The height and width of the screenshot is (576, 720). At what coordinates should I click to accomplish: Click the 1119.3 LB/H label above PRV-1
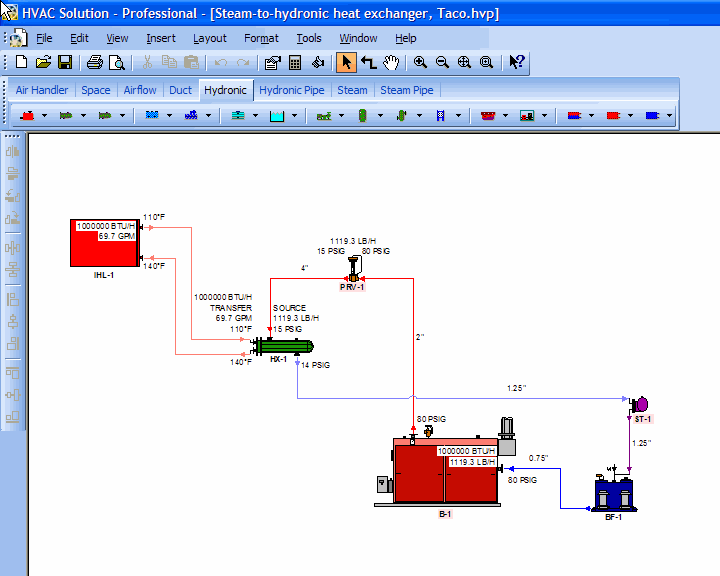[x=353, y=241]
